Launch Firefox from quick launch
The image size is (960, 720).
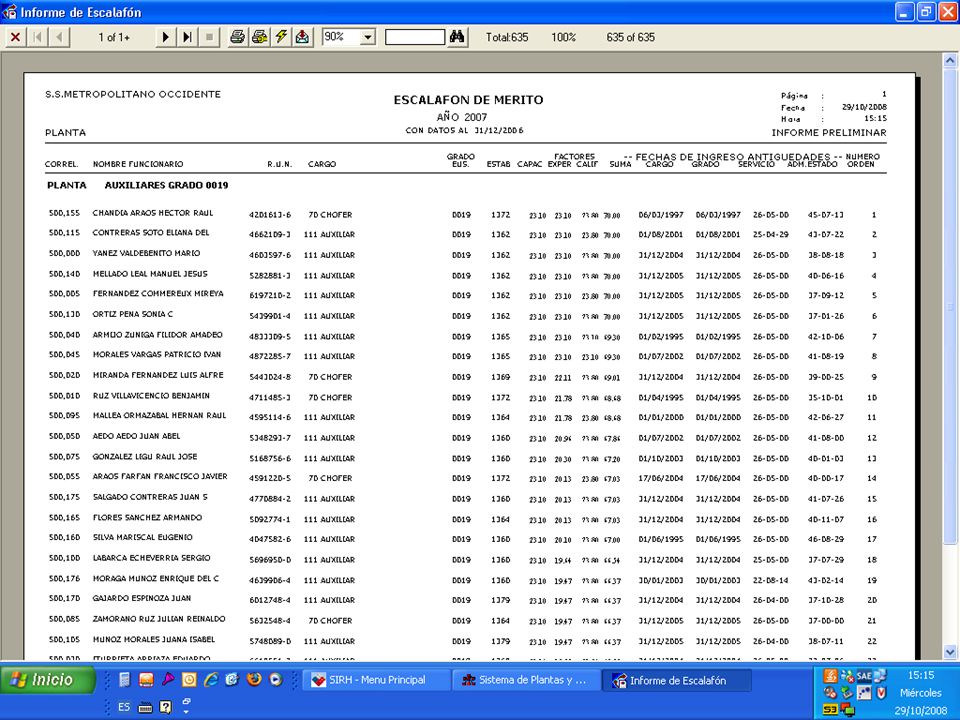click(x=254, y=680)
